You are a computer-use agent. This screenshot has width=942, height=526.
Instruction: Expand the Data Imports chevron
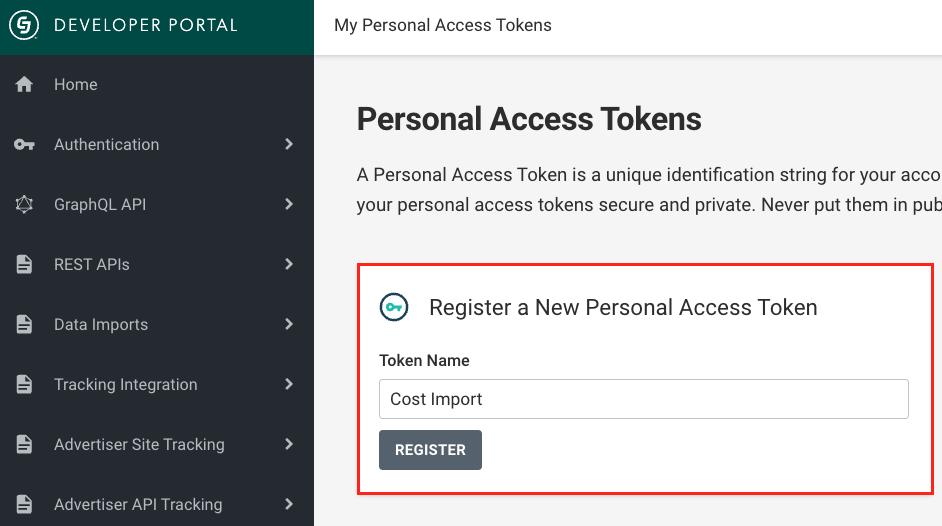coord(289,325)
